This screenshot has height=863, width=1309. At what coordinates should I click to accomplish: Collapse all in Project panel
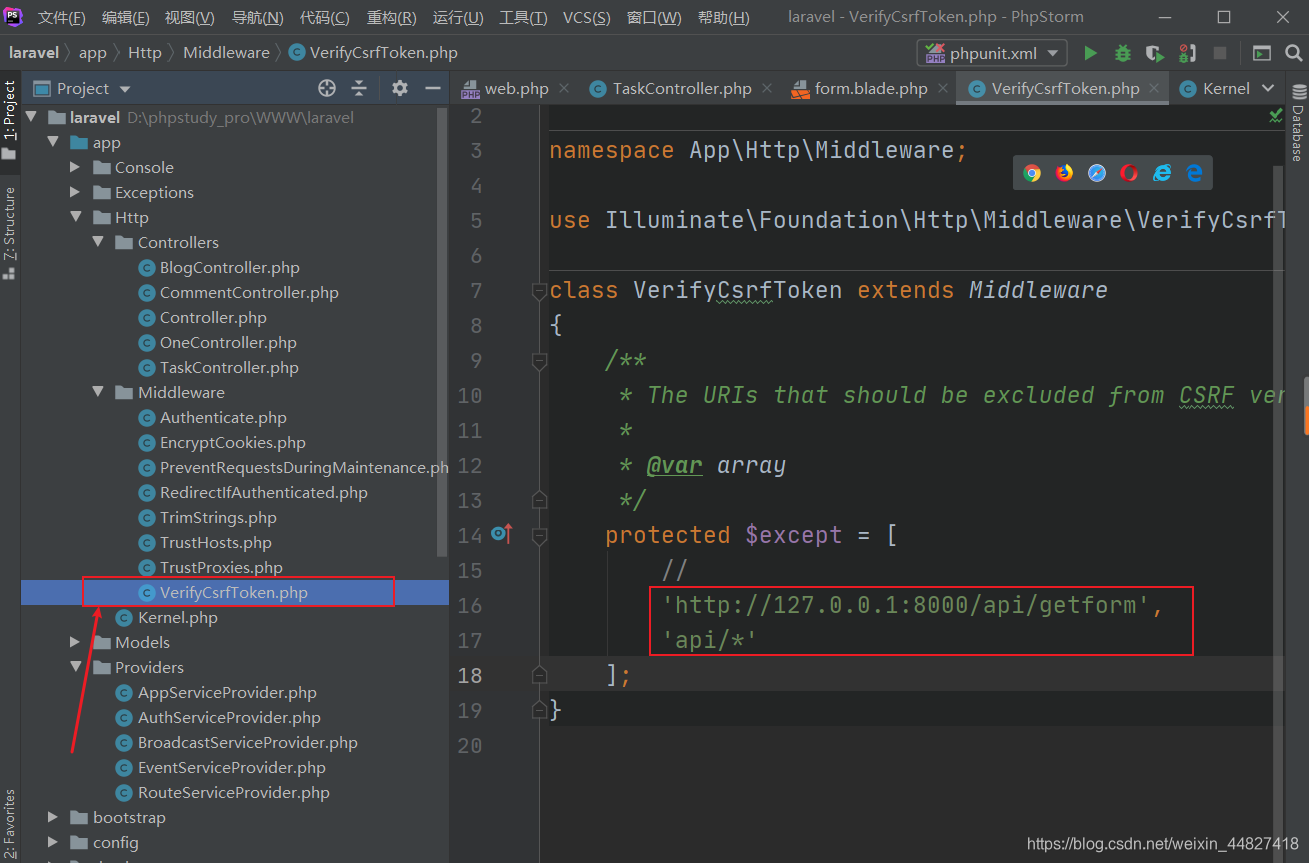359,88
